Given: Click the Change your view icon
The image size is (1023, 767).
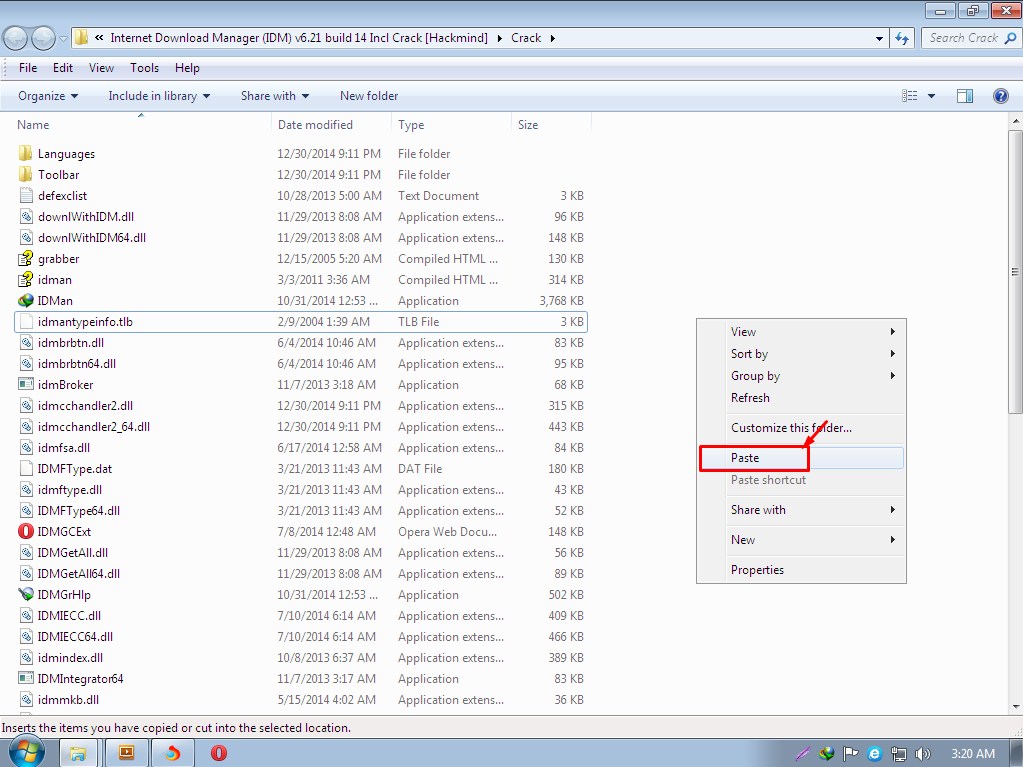Looking at the screenshot, I should click(x=909, y=96).
